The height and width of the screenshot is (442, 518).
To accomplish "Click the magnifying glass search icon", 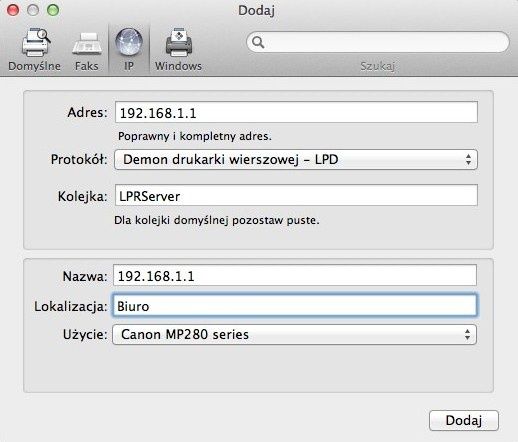I will point(258,42).
